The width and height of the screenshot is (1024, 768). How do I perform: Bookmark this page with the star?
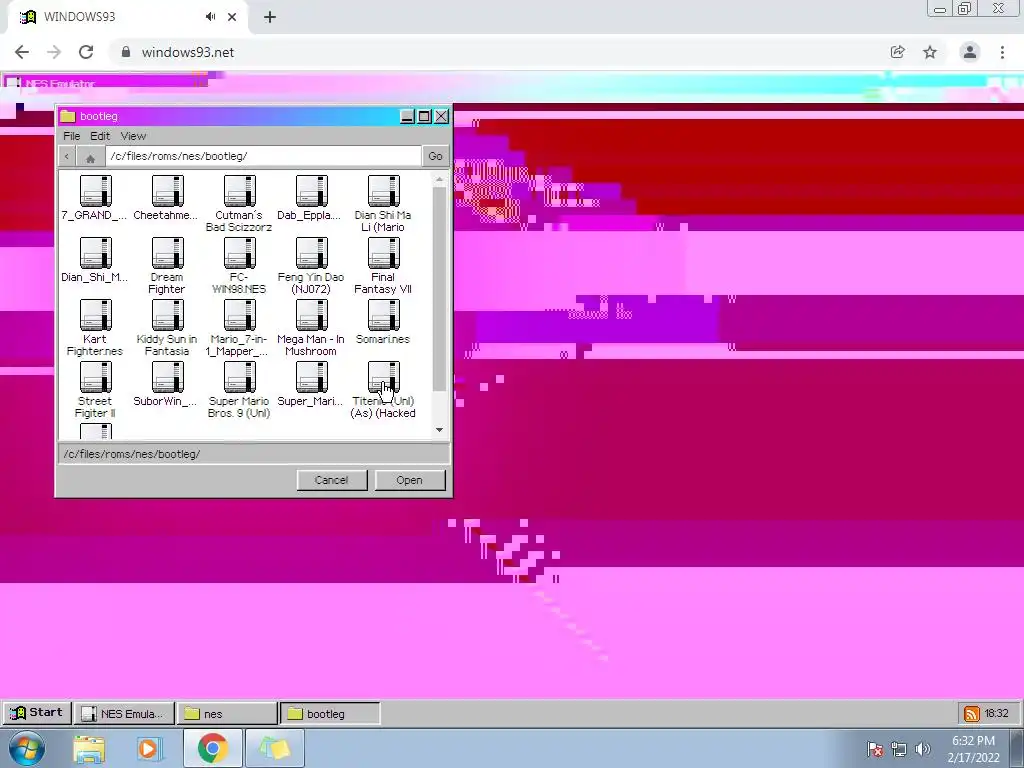coord(930,52)
